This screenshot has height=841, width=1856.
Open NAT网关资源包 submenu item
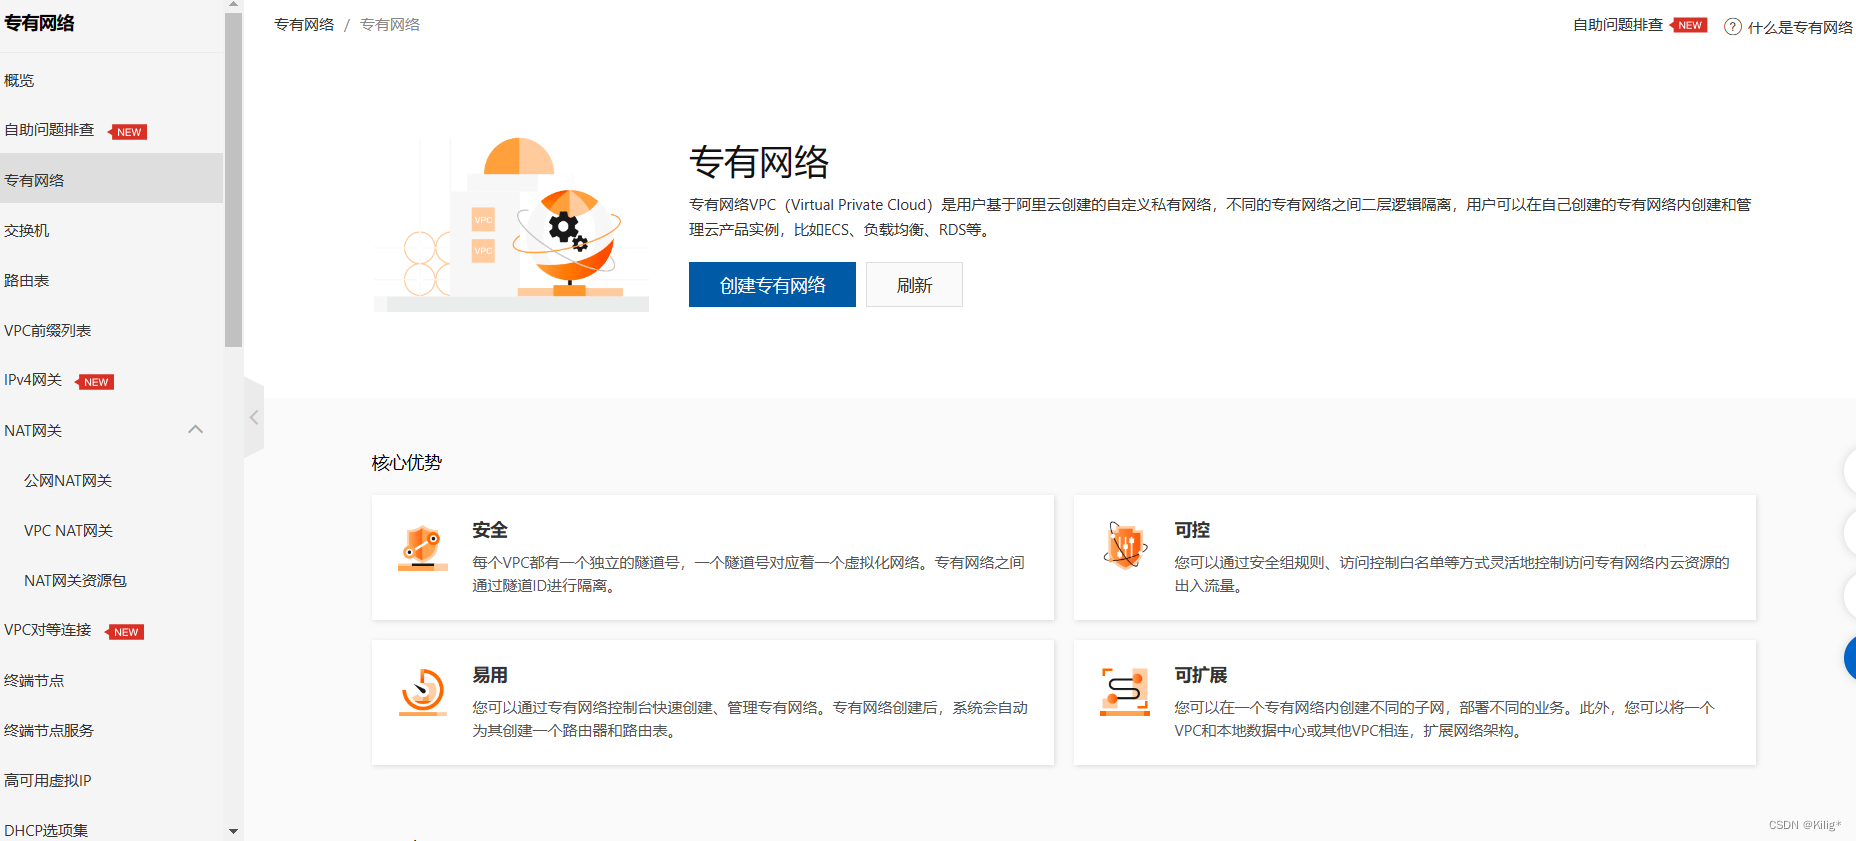point(75,580)
